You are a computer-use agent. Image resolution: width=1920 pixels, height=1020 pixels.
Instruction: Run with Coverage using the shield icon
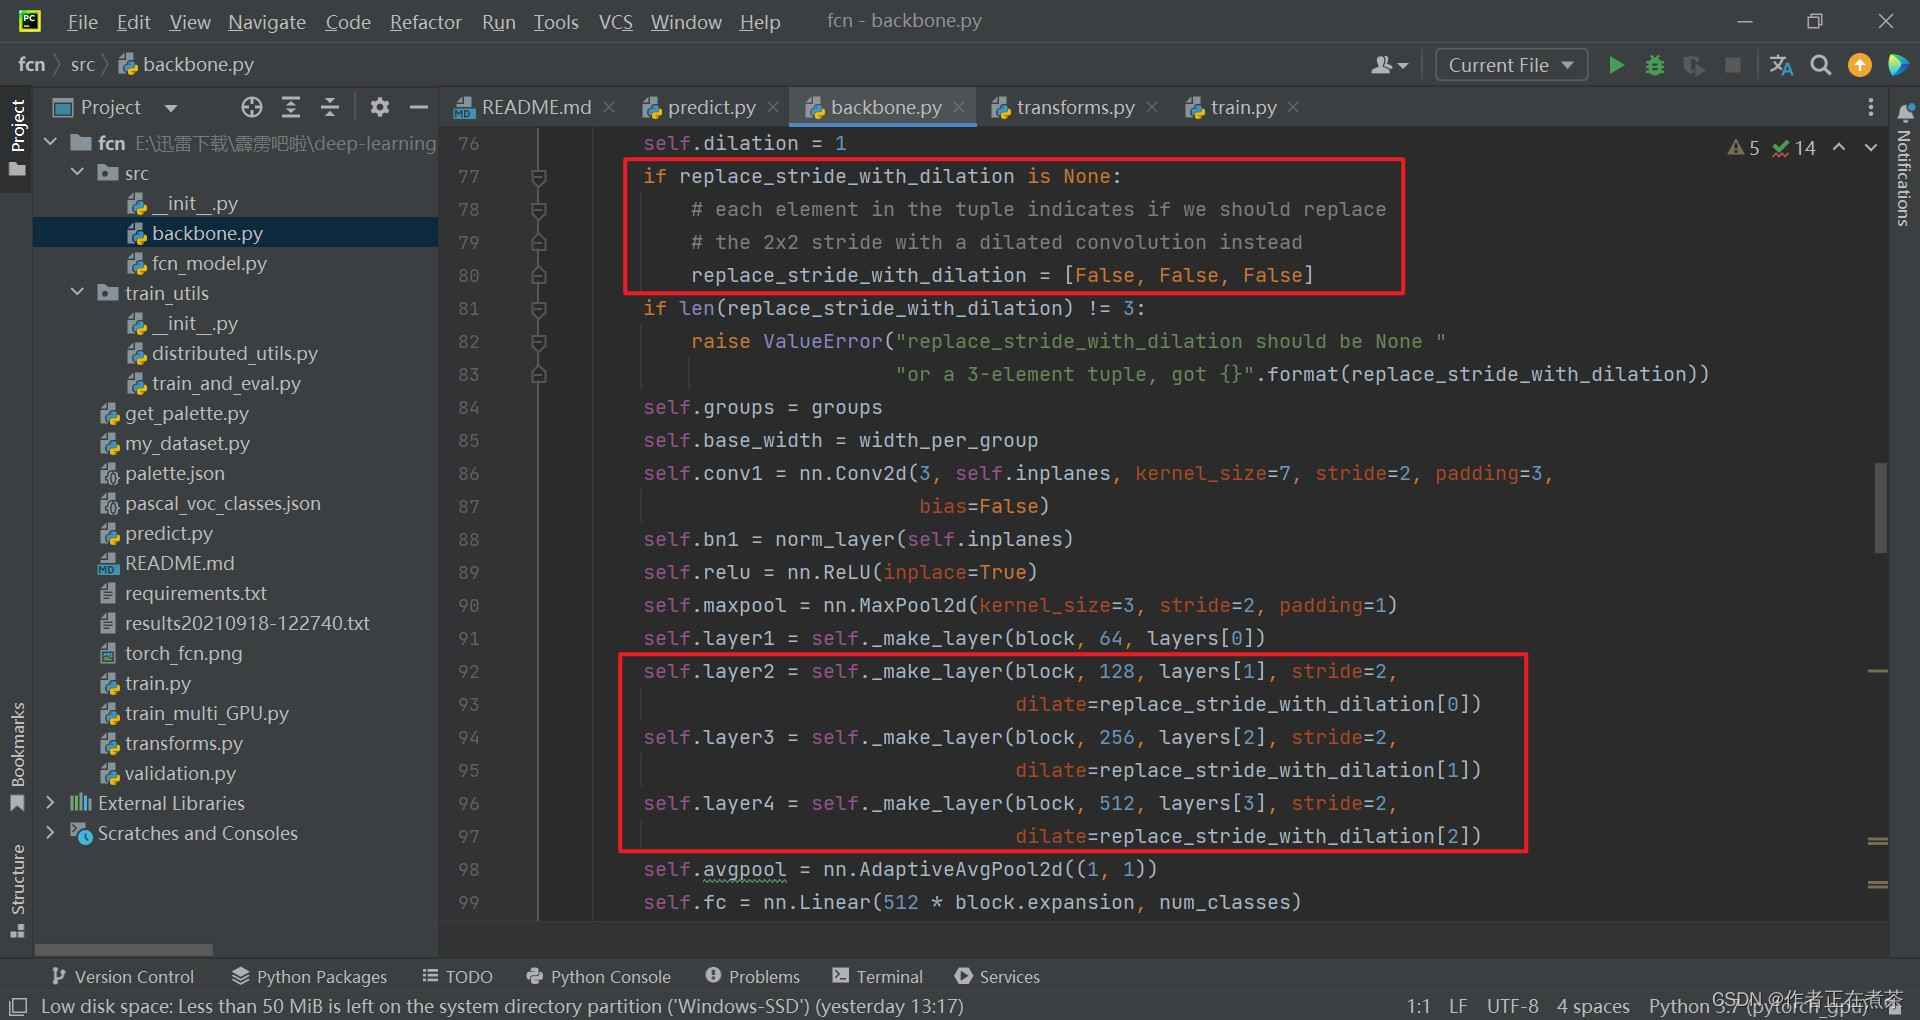pyautogui.click(x=1694, y=64)
